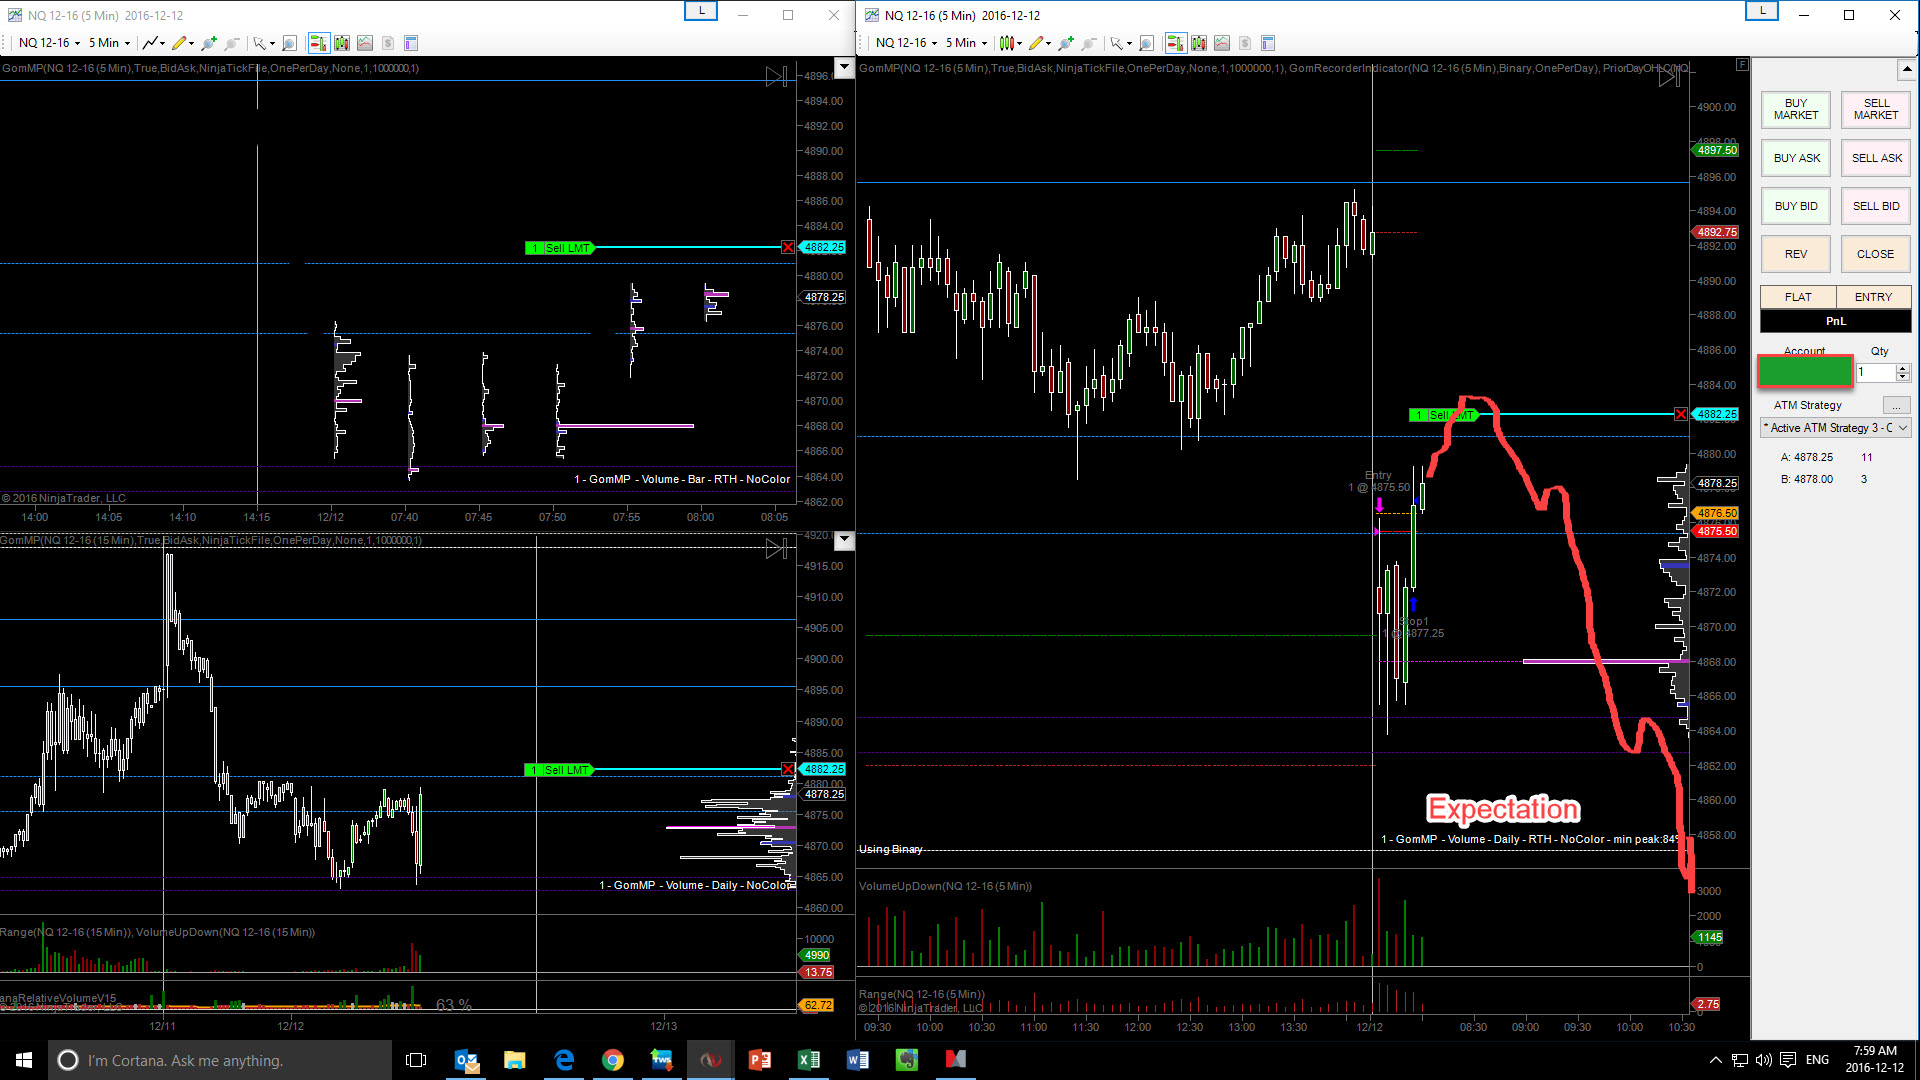Click the Qty input field
This screenshot has height=1080, width=1920.
[x=1876, y=372]
